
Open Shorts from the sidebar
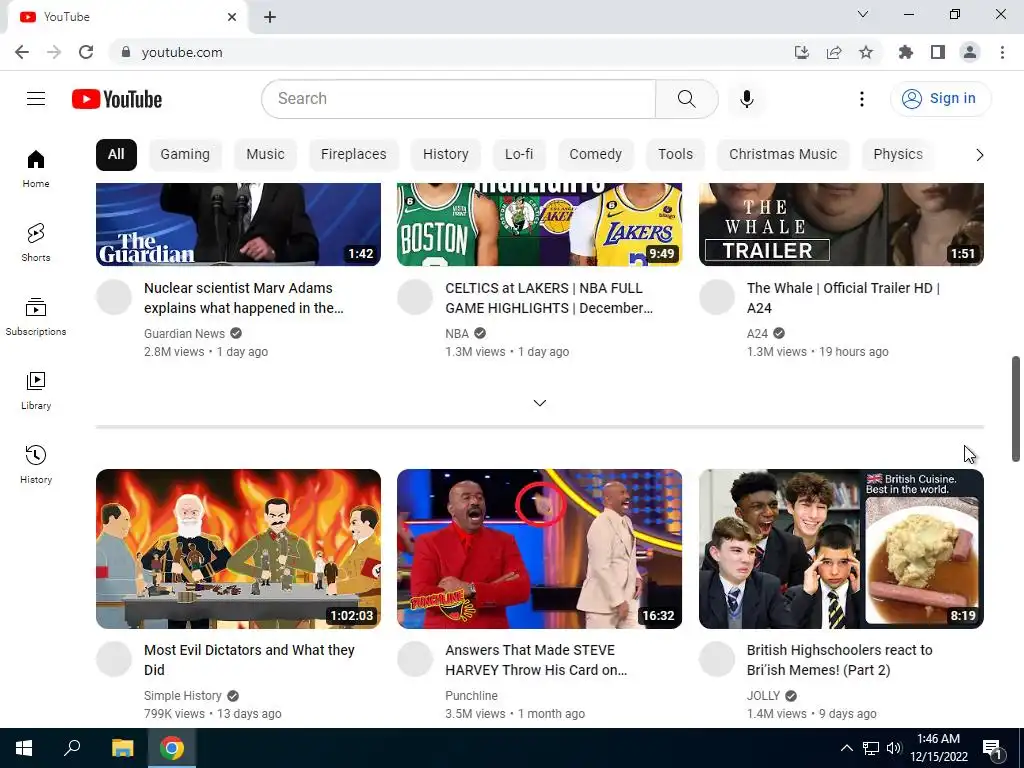tap(36, 242)
